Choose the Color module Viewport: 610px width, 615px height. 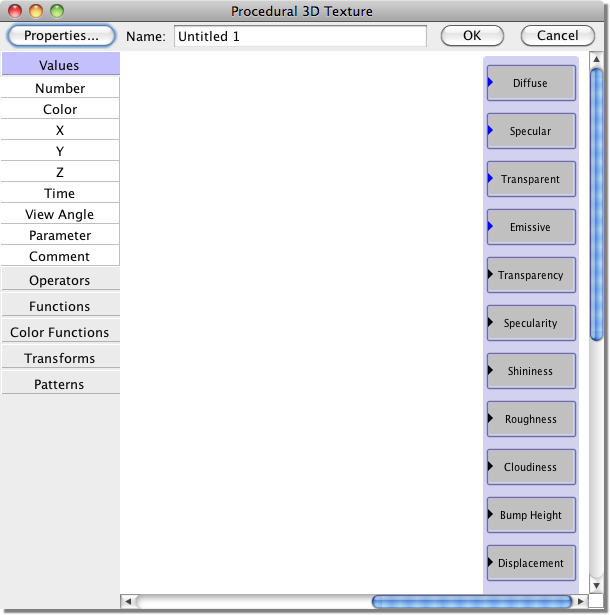click(60, 109)
